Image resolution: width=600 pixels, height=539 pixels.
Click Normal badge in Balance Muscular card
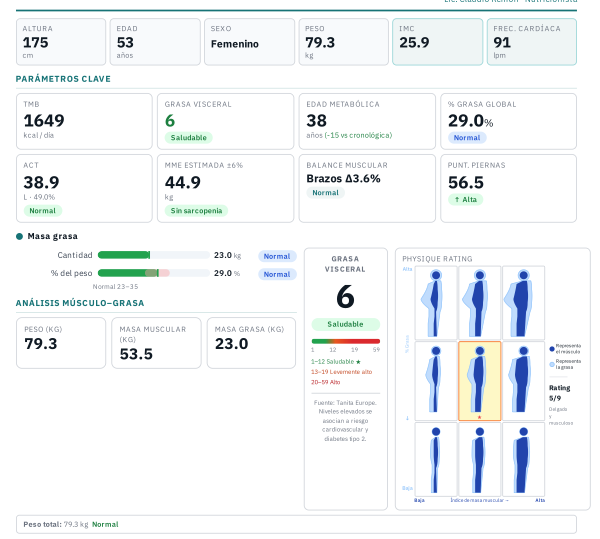click(x=325, y=193)
